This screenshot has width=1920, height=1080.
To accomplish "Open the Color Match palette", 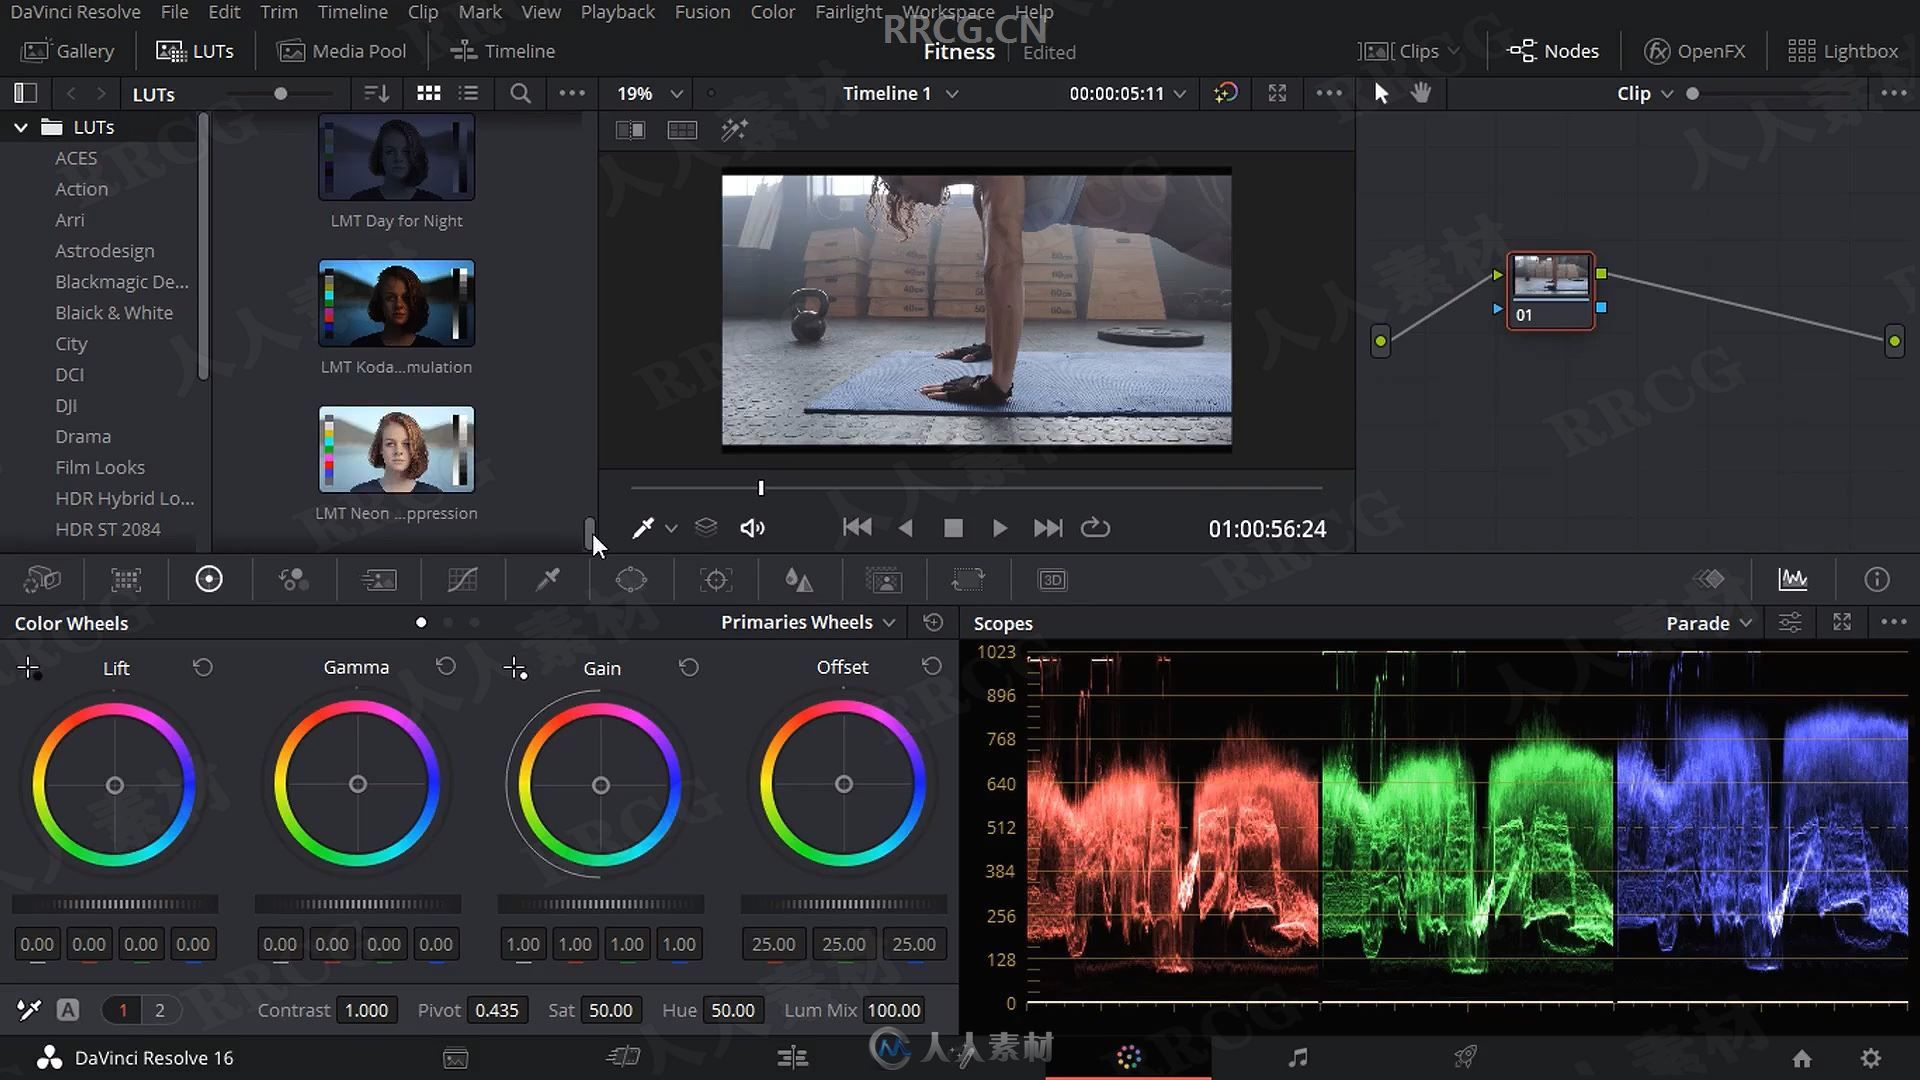I will coord(126,580).
